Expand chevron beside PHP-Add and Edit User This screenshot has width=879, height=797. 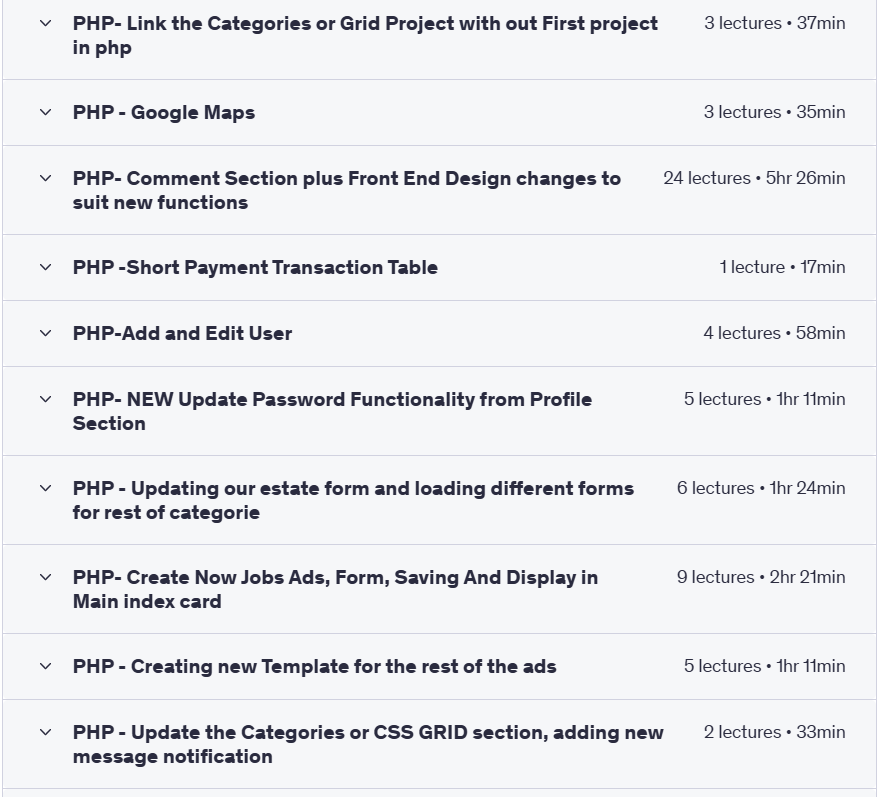coord(46,333)
